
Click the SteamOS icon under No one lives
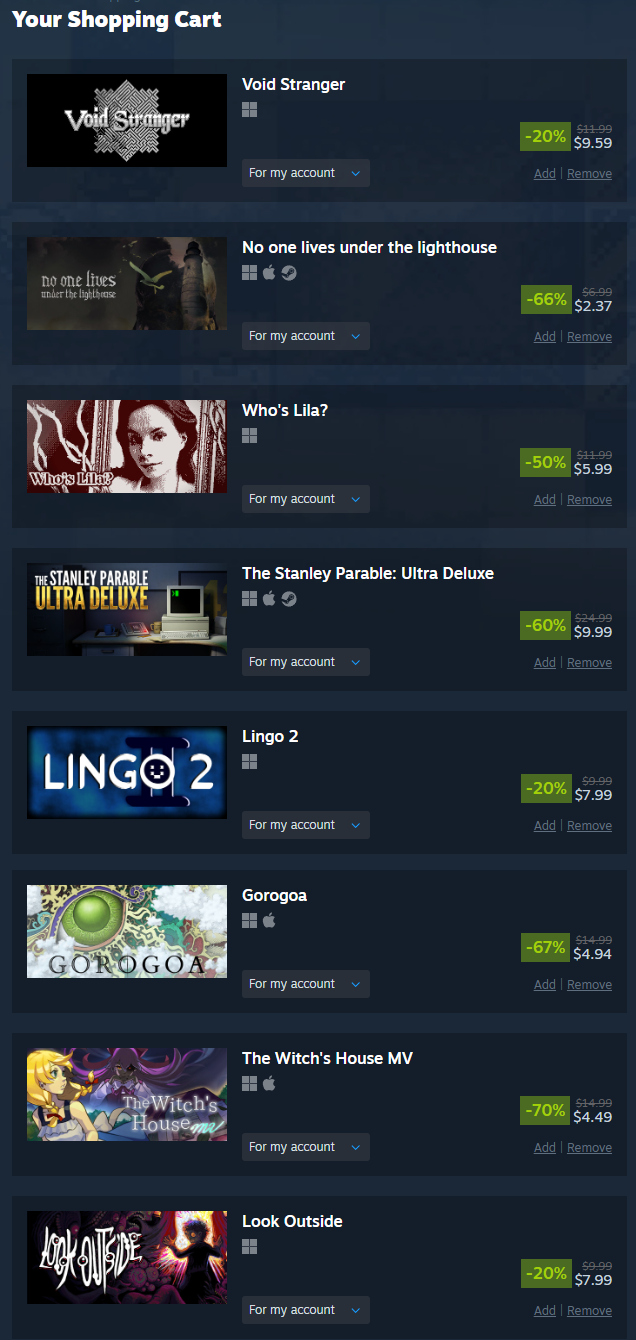click(289, 273)
